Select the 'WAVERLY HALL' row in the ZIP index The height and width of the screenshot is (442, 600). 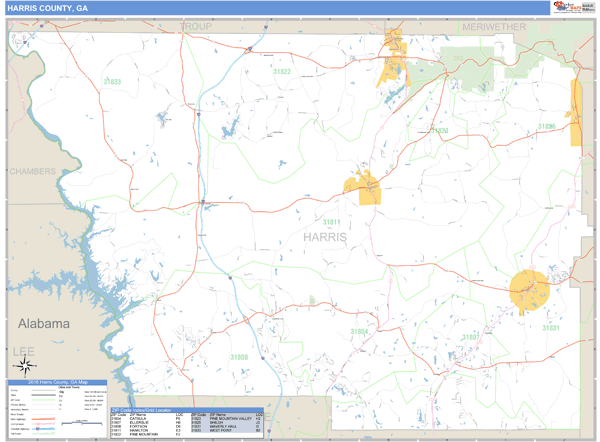point(227,426)
